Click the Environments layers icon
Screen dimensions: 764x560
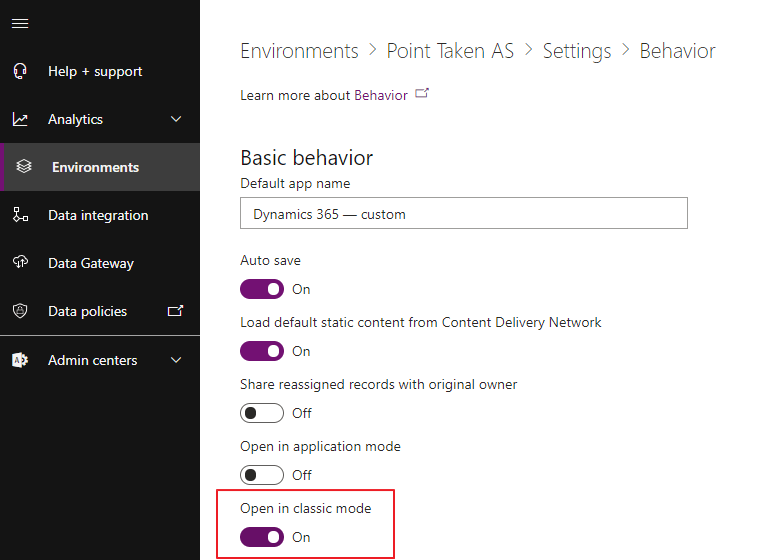[x=24, y=167]
